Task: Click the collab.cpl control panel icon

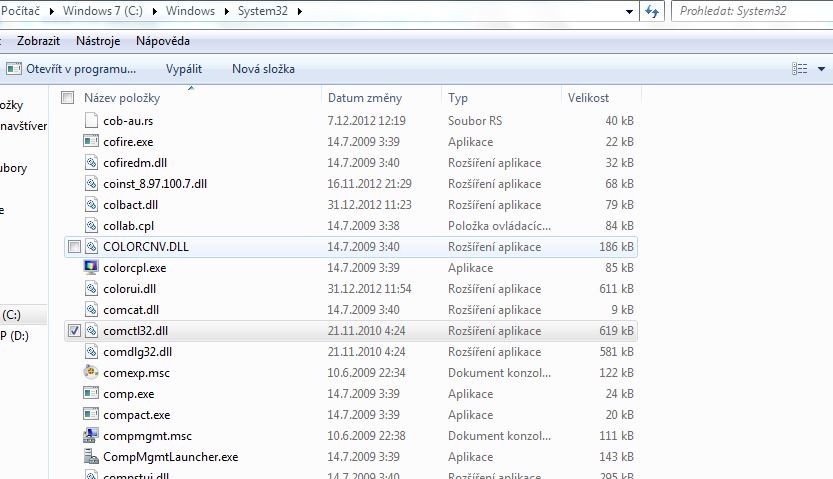Action: (91, 226)
